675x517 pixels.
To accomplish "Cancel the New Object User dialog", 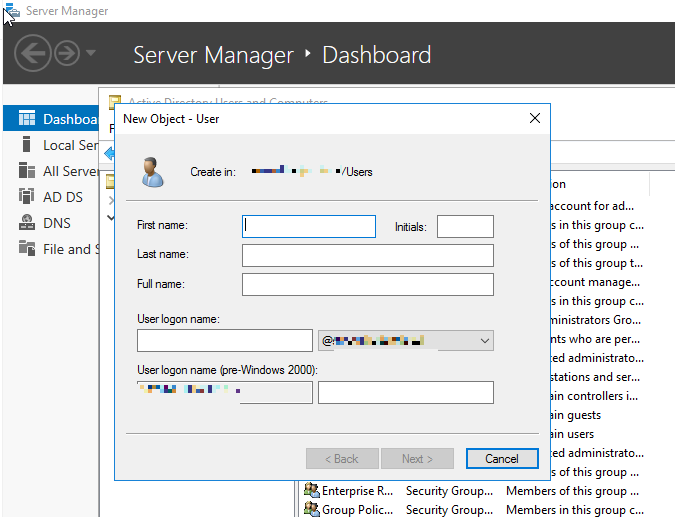I will click(x=502, y=459).
